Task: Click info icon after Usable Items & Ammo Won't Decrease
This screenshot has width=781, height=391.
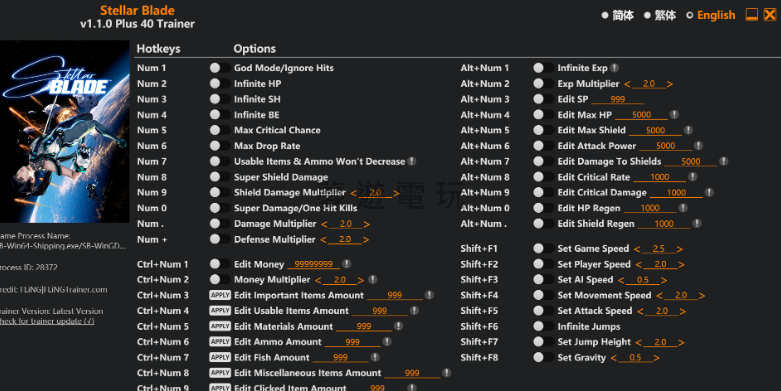Action: click(x=411, y=161)
